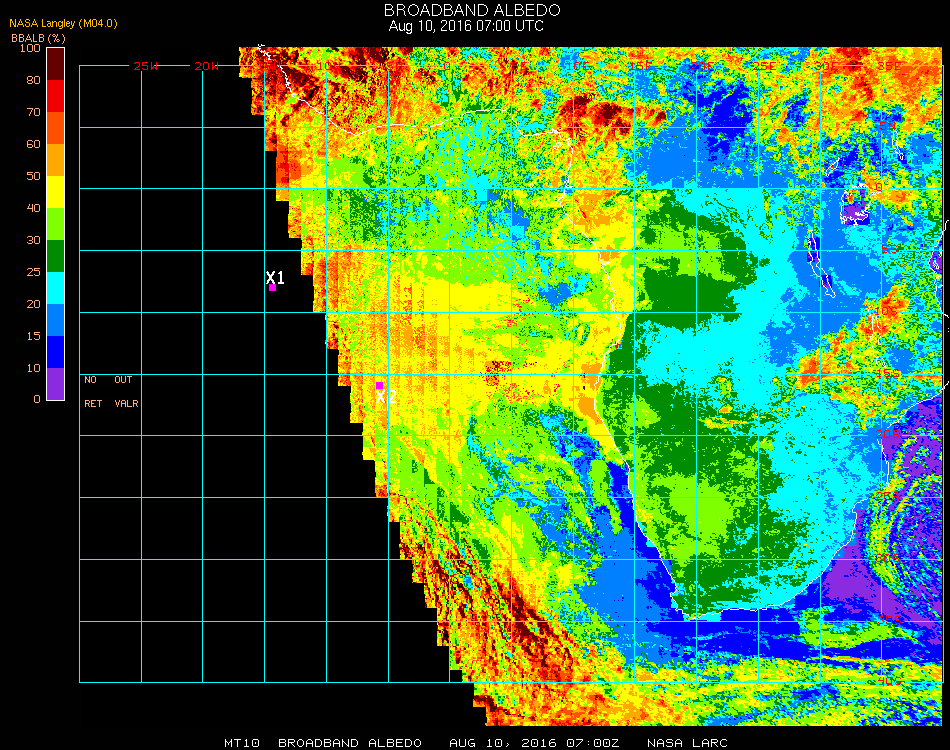Click the 5S latitude label

coord(889,250)
